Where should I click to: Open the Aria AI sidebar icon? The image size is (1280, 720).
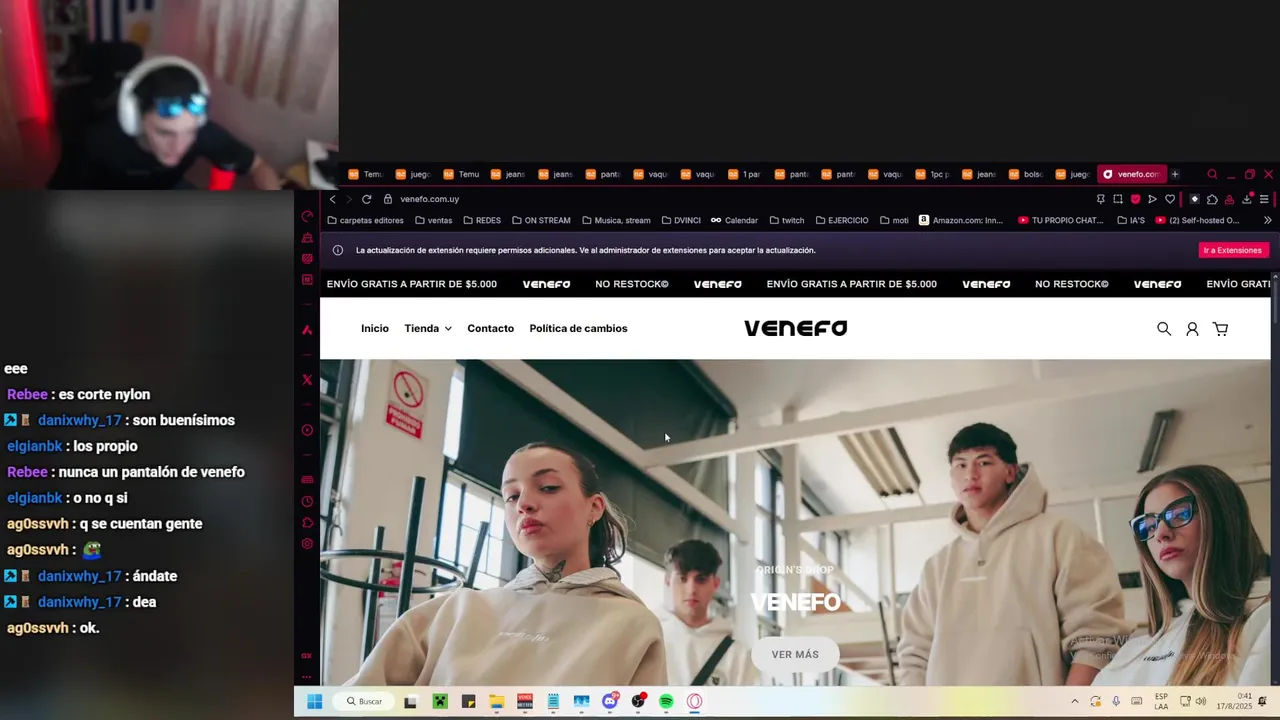pos(307,330)
